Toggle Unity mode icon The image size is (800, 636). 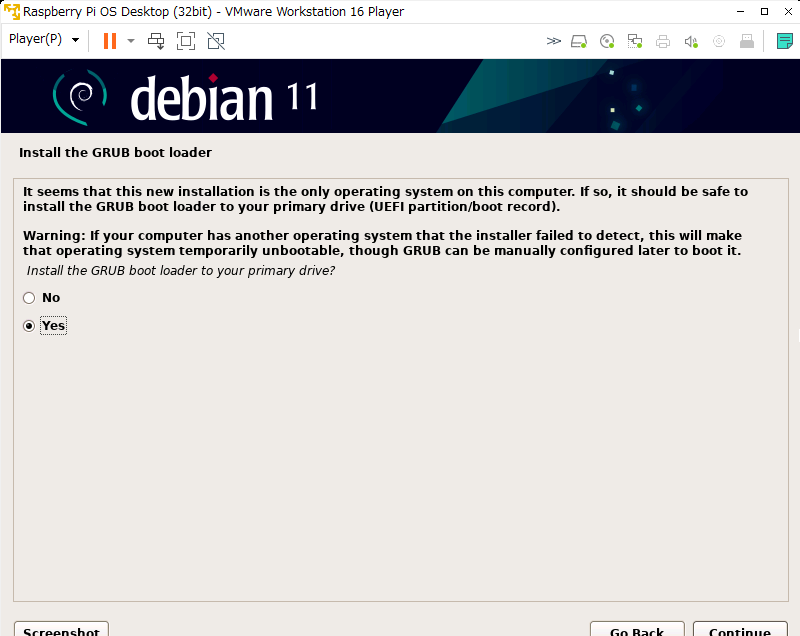(x=216, y=41)
